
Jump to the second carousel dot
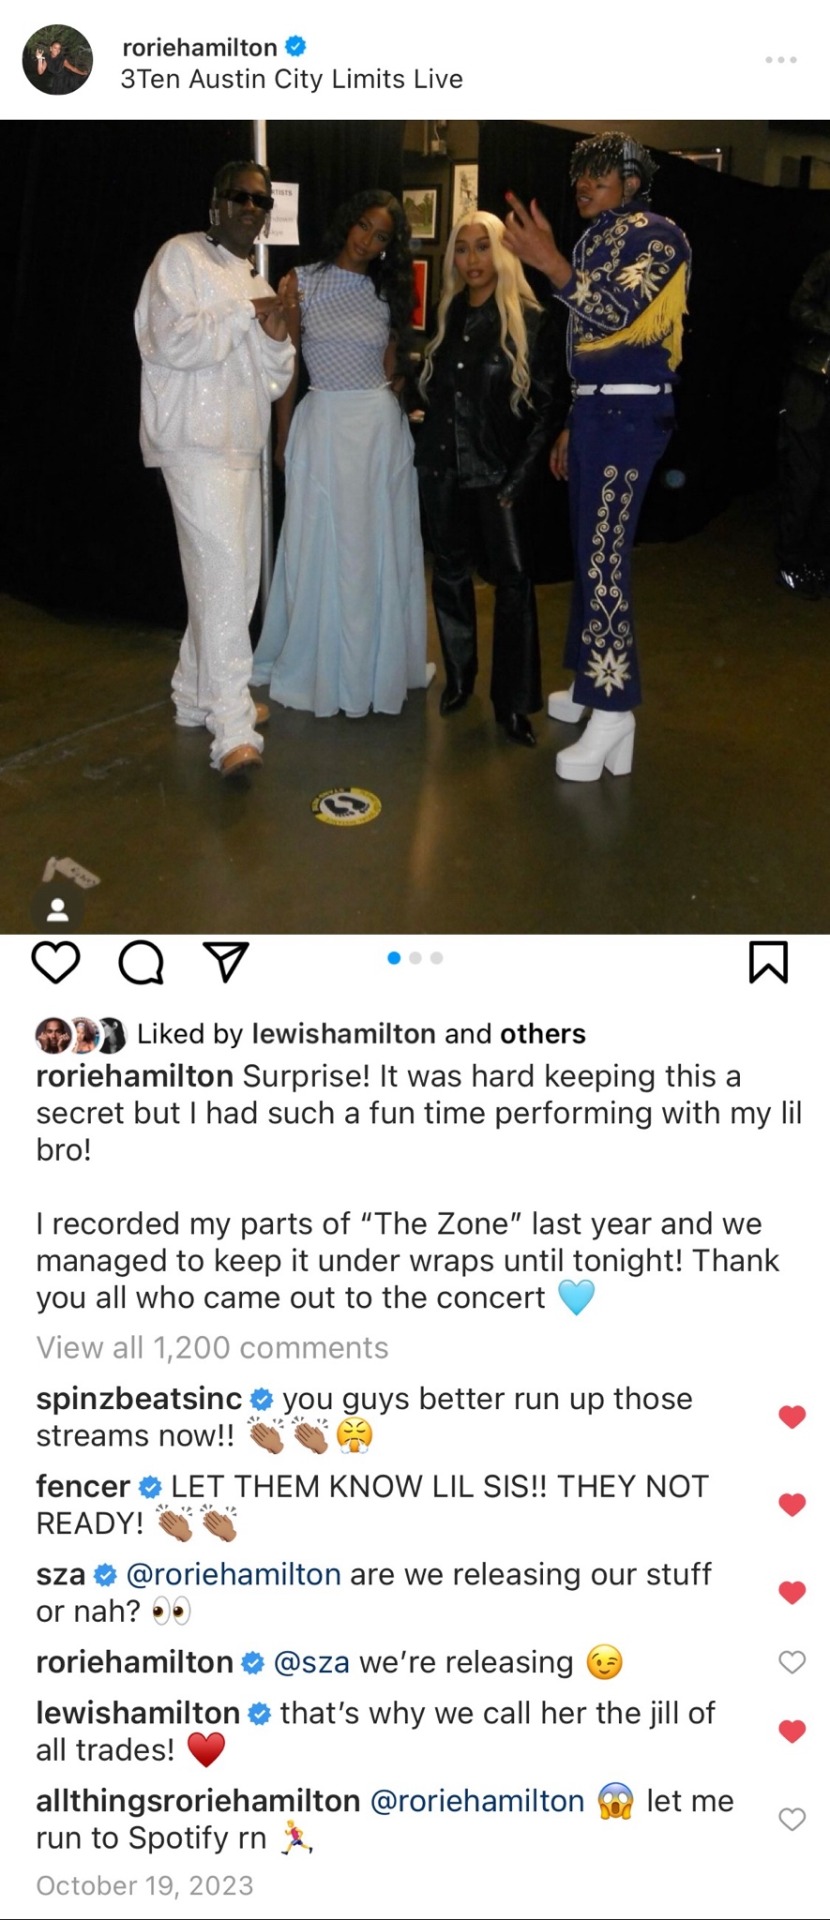[415, 958]
